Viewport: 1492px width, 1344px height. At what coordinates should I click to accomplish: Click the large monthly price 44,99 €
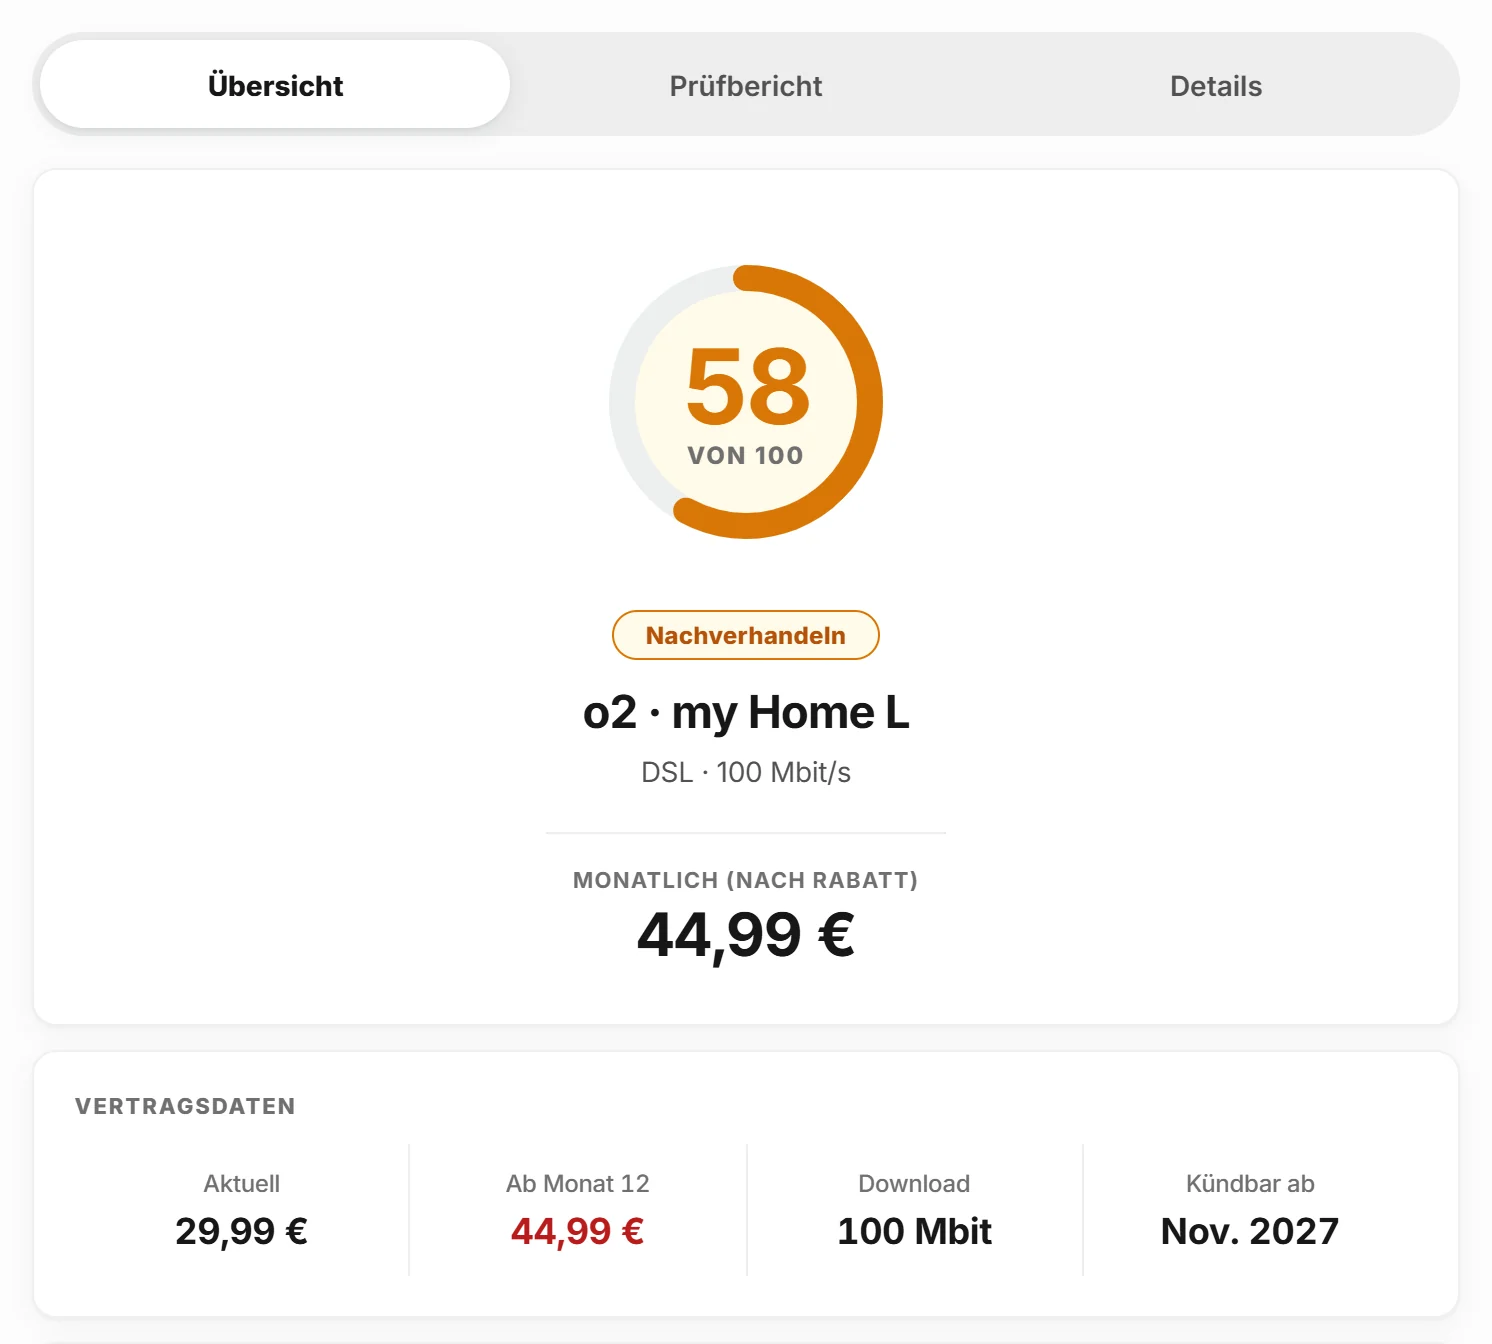click(746, 935)
